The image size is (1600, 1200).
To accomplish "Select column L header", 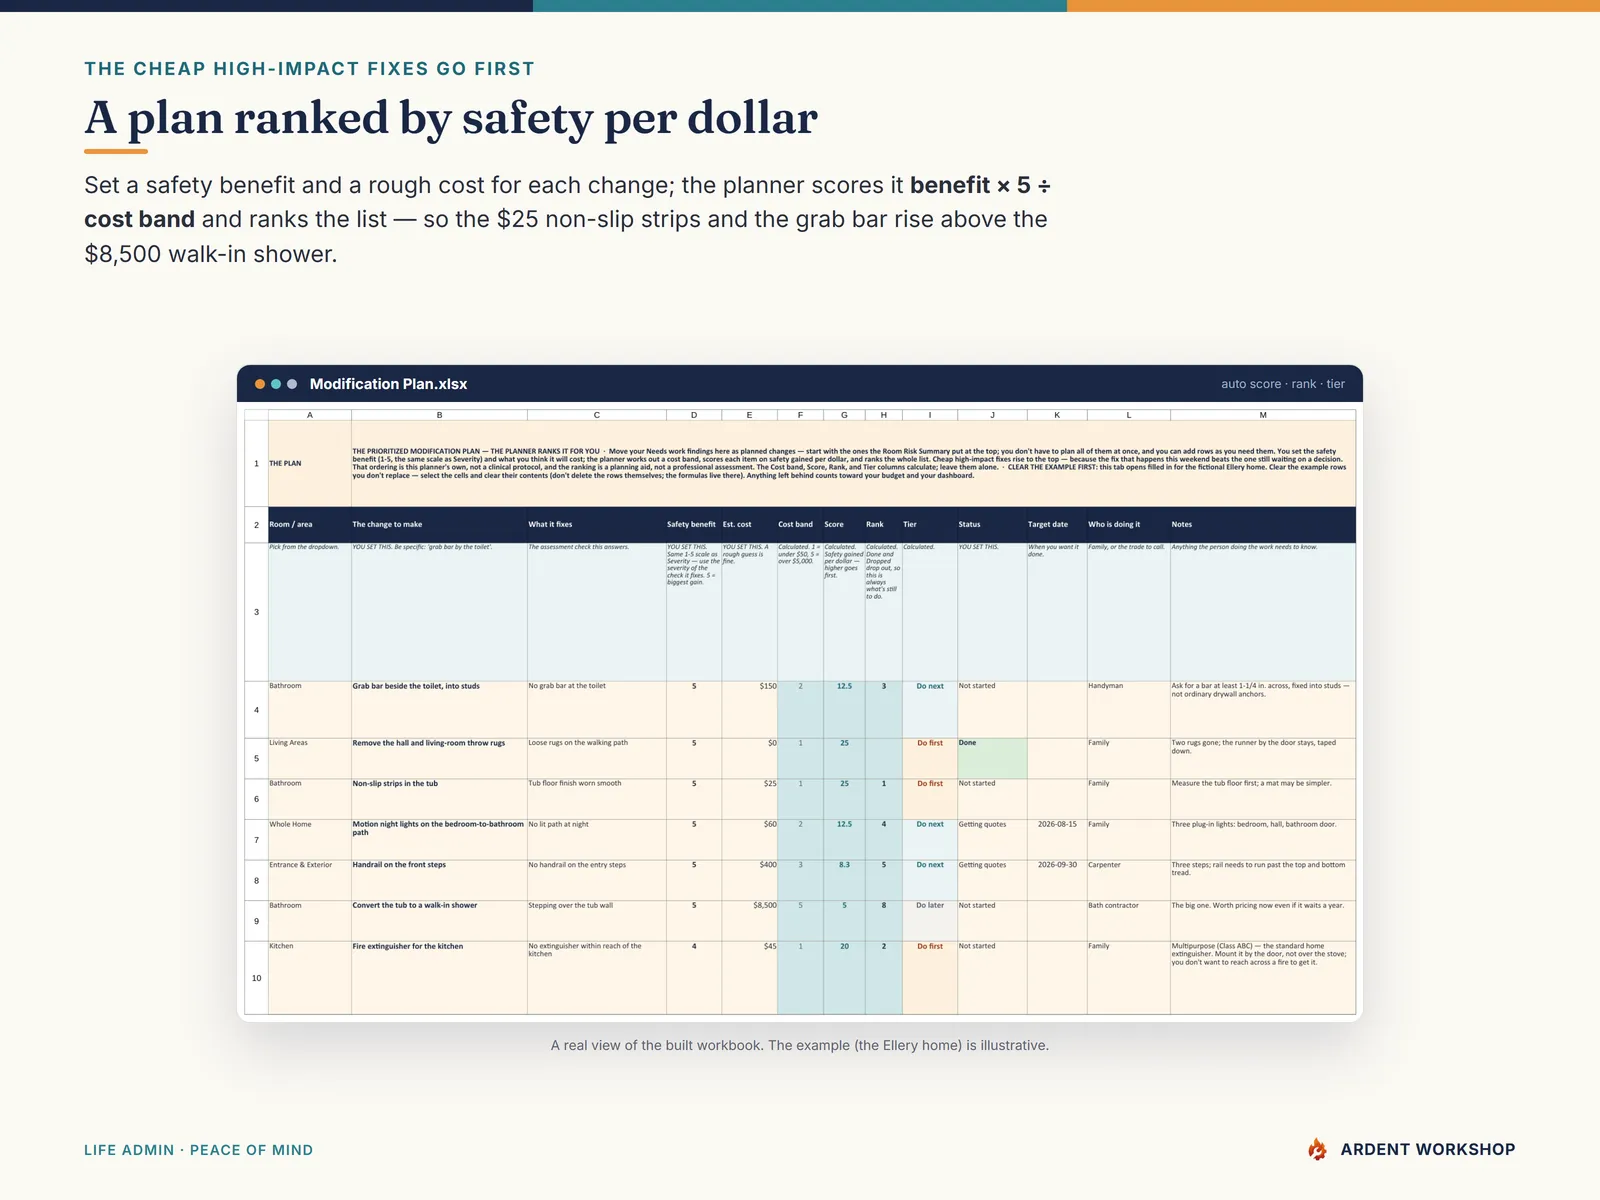I will (x=1129, y=415).
